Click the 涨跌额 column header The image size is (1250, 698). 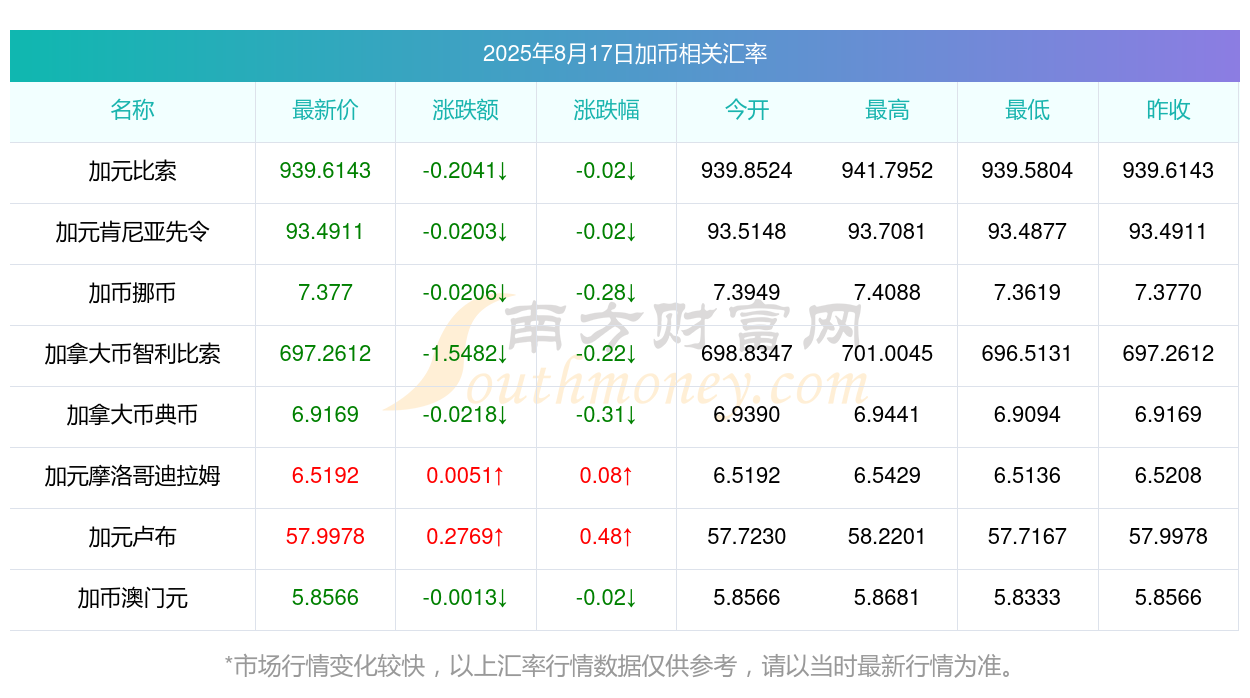pos(466,110)
